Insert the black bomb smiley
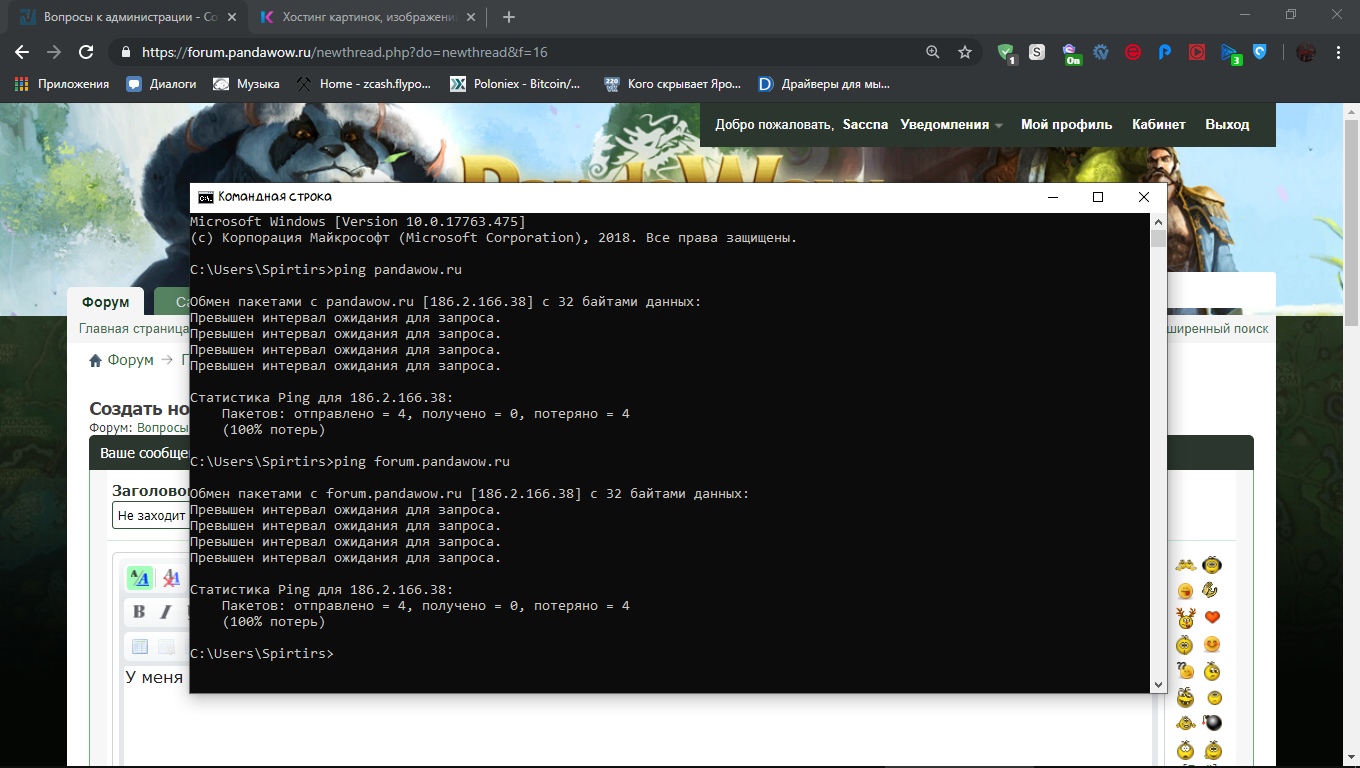 click(1212, 723)
